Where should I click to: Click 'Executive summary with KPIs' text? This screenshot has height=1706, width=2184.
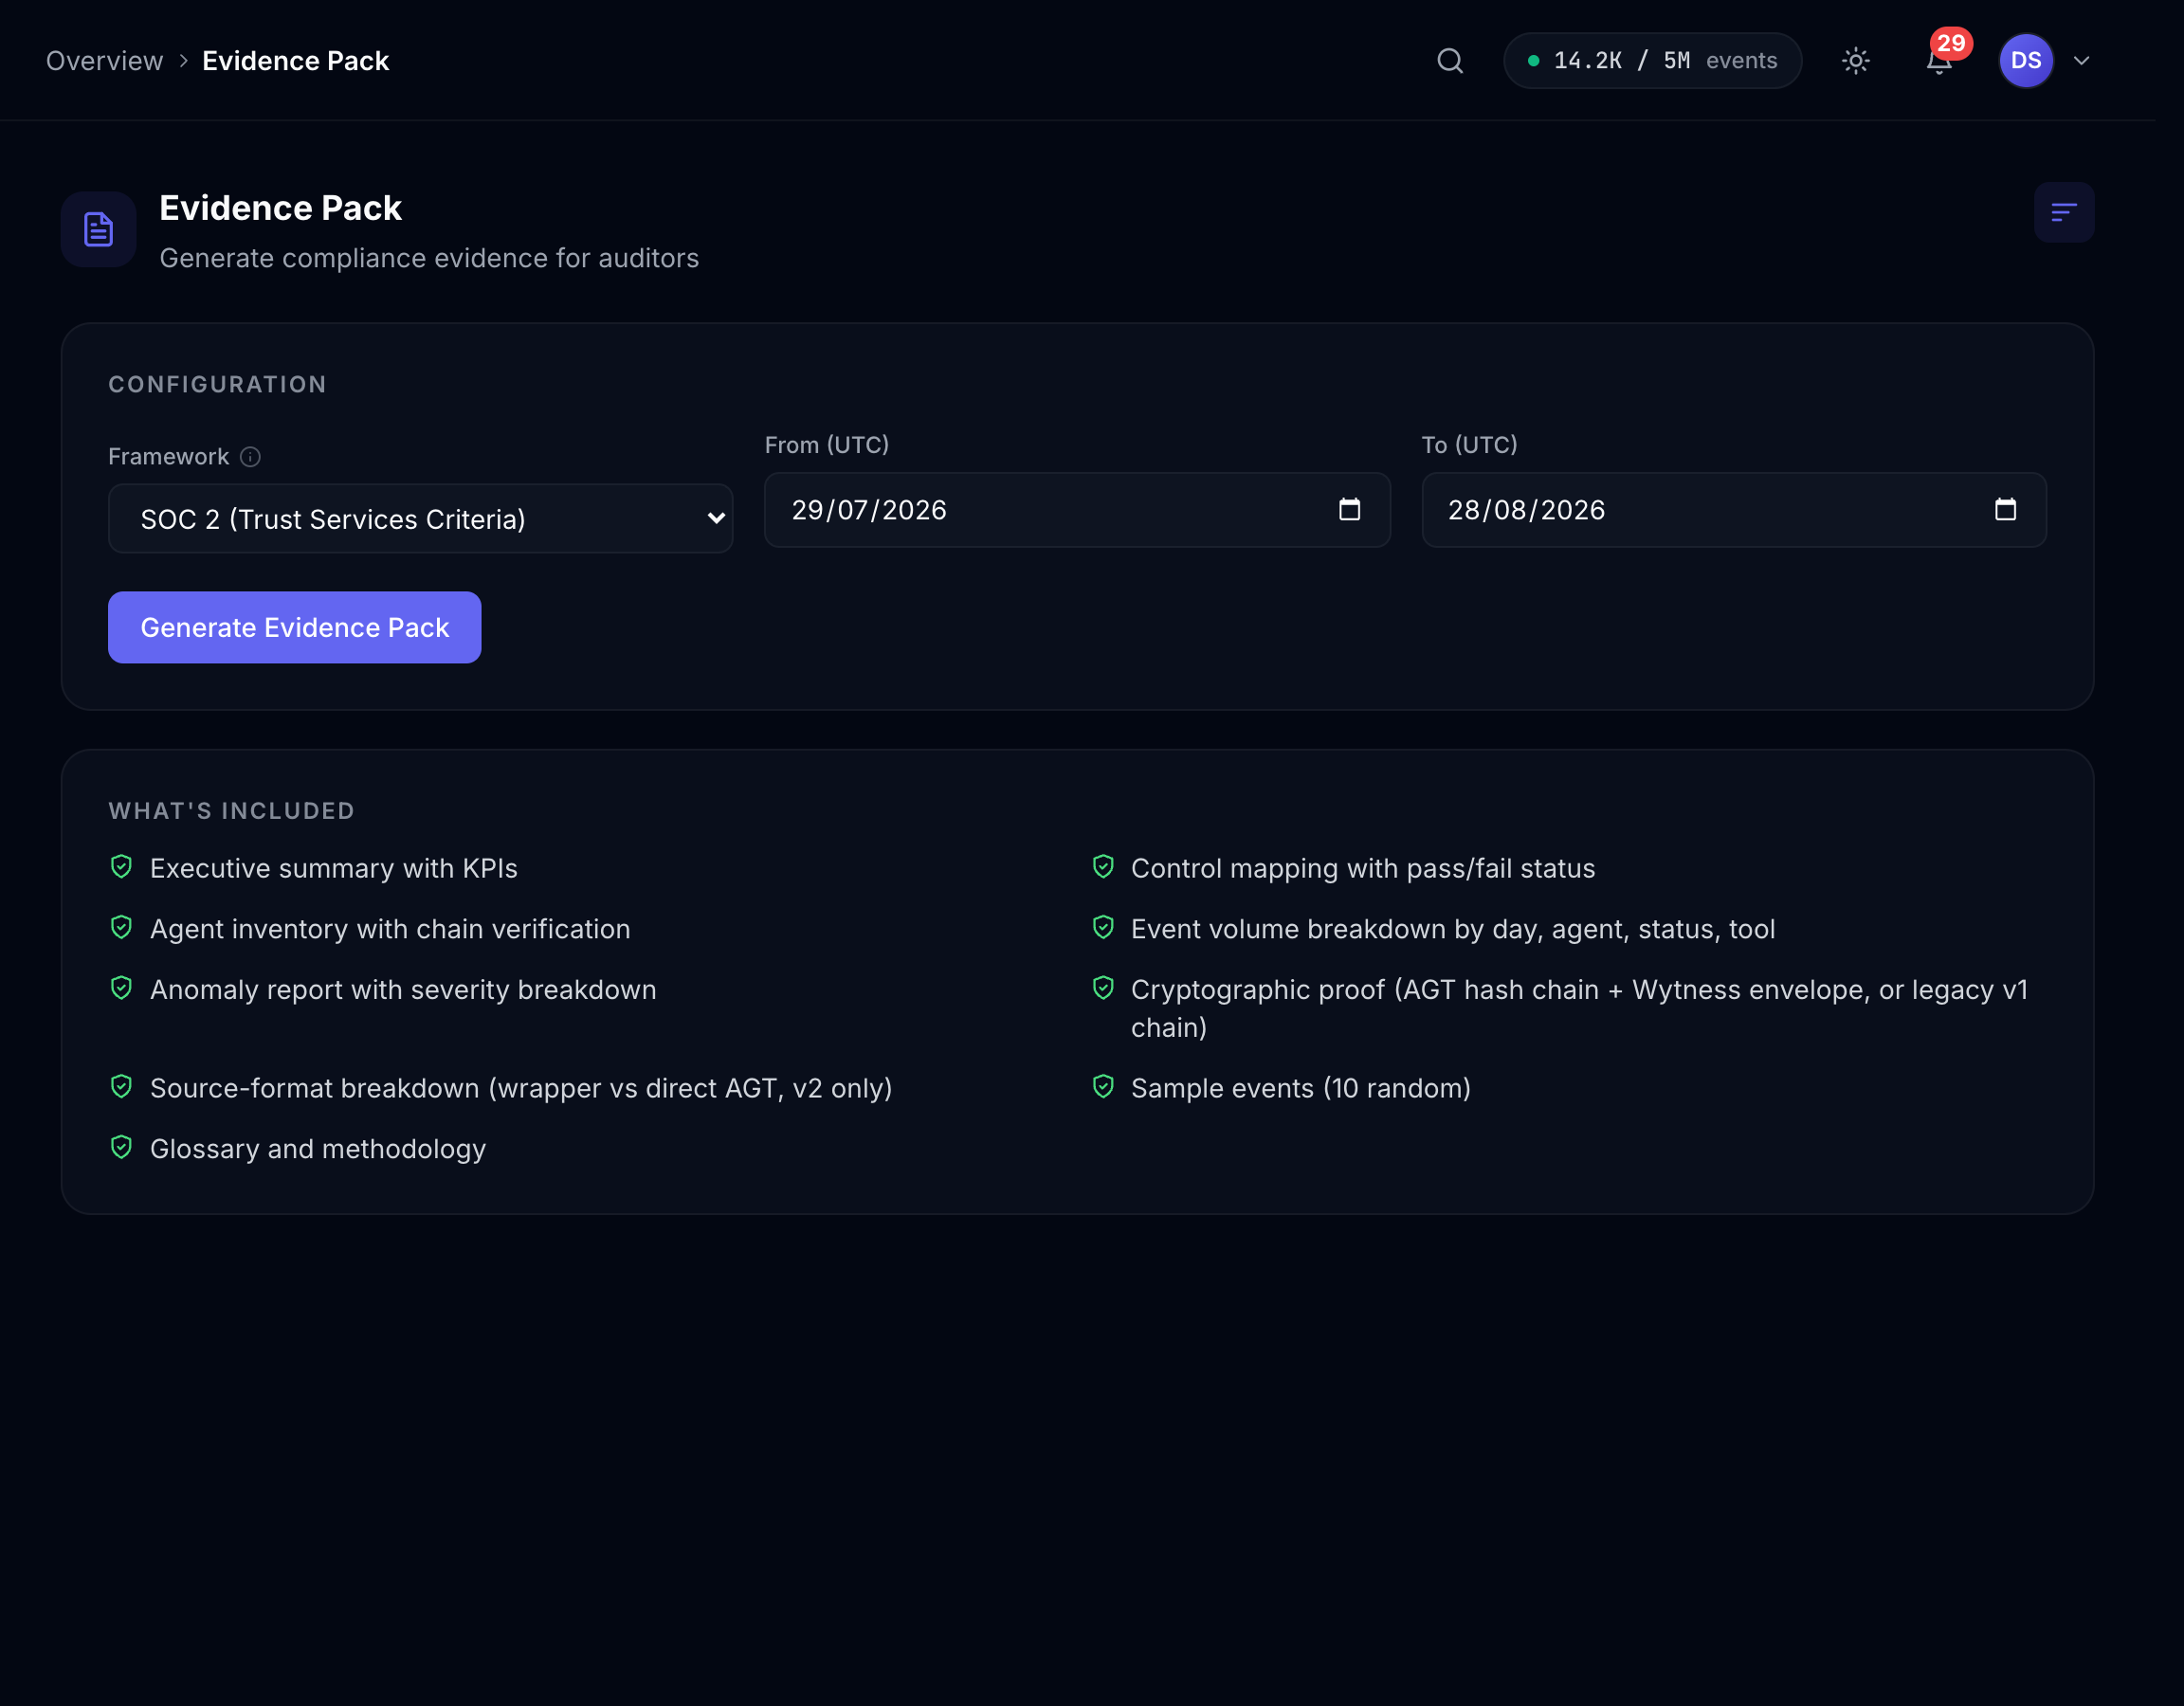[x=334, y=868]
